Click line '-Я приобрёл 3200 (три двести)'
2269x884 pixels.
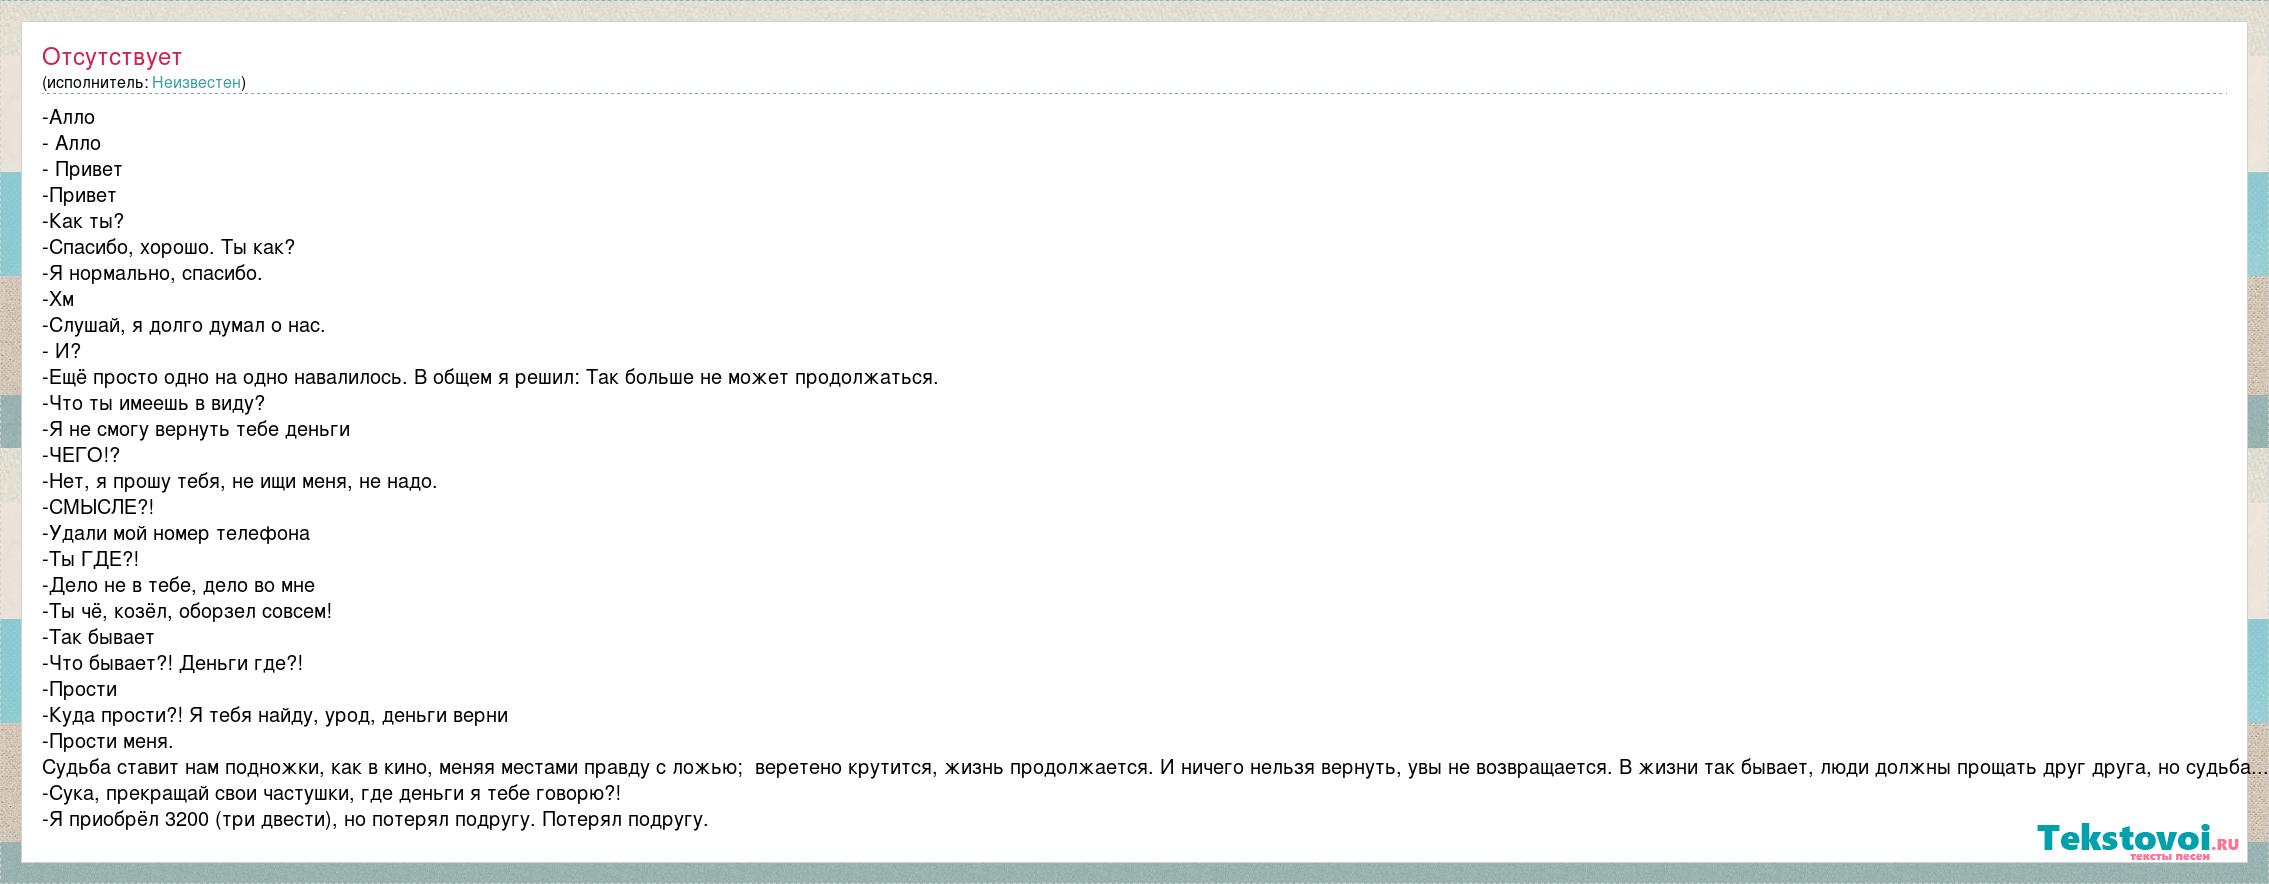375,819
